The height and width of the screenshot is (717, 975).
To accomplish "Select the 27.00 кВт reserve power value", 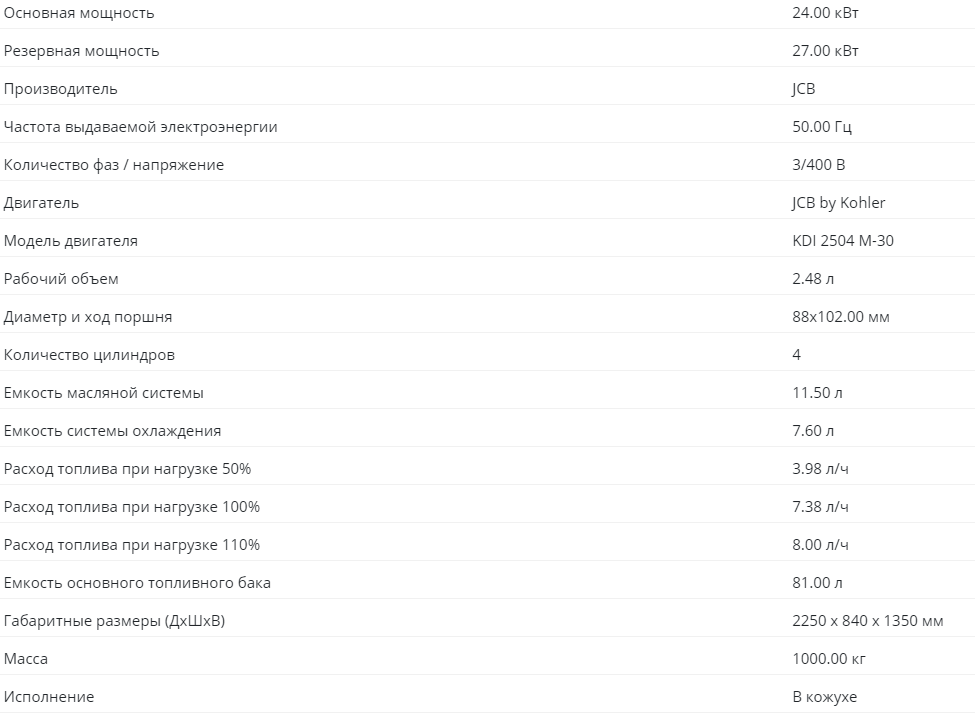I will coord(825,51).
